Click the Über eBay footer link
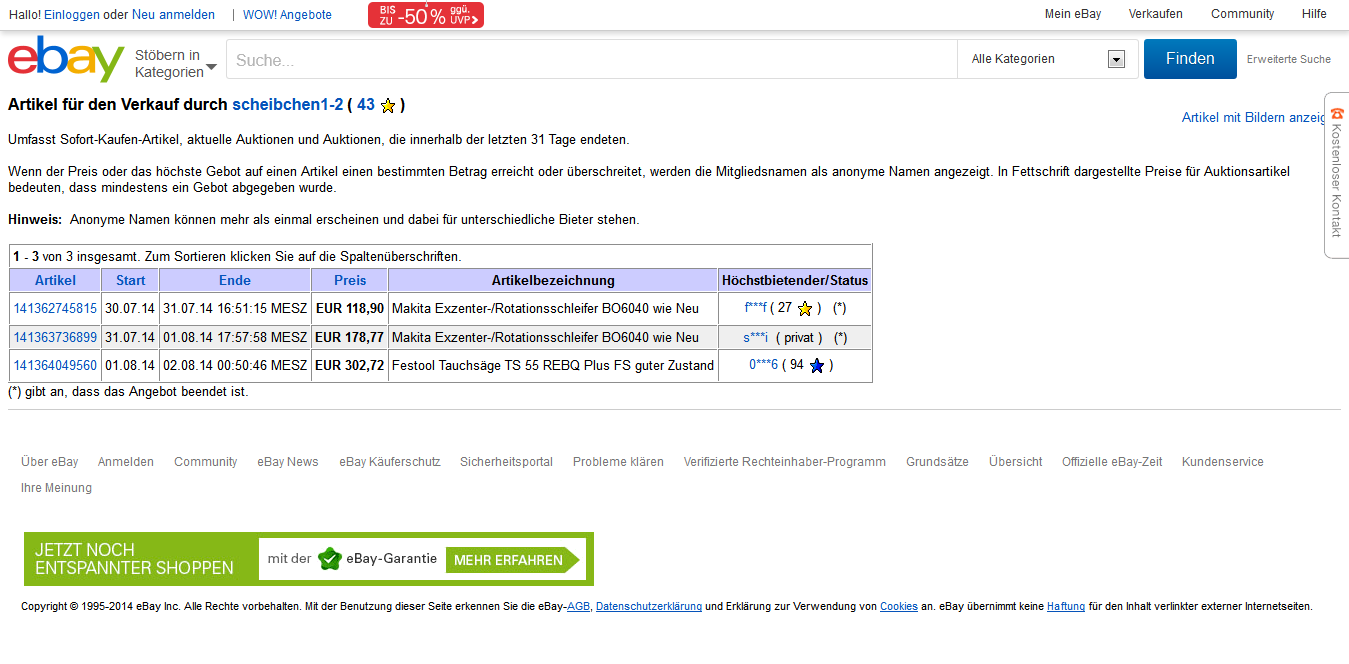Viewport: 1349px width, 664px height. click(50, 462)
